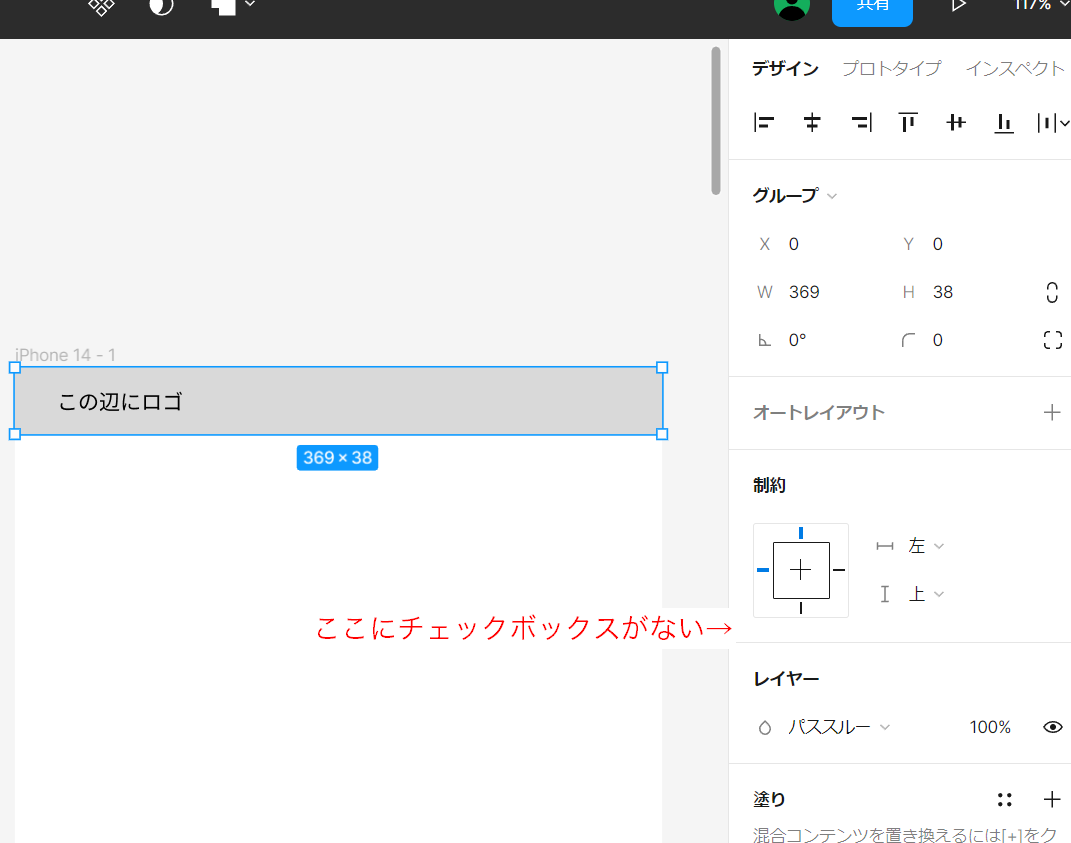Screen dimensions: 1071x843
Task: Select the align right icon
Action: coord(860,122)
